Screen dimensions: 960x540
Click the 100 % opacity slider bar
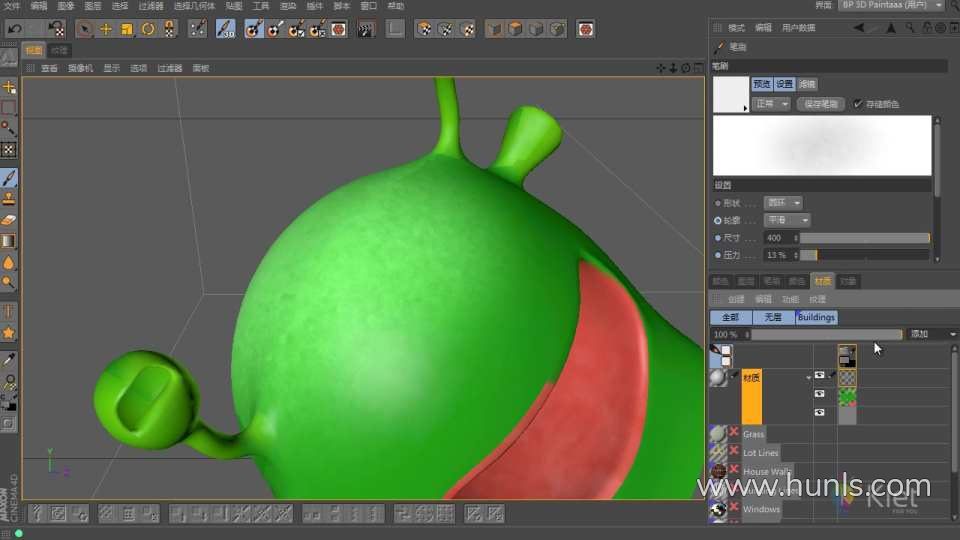coord(827,334)
